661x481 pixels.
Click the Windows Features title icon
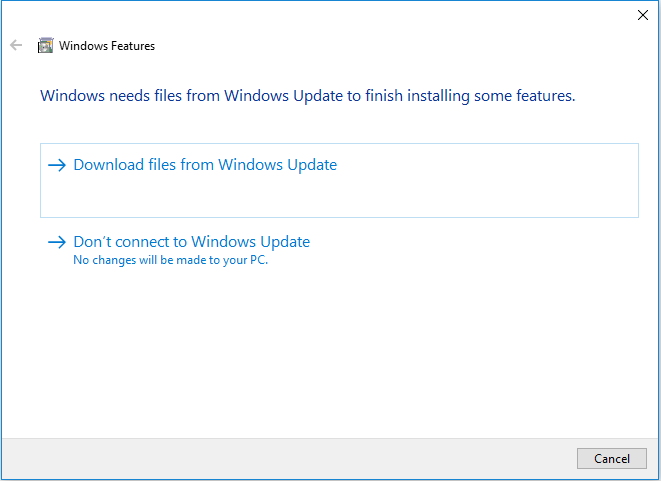[x=46, y=45]
